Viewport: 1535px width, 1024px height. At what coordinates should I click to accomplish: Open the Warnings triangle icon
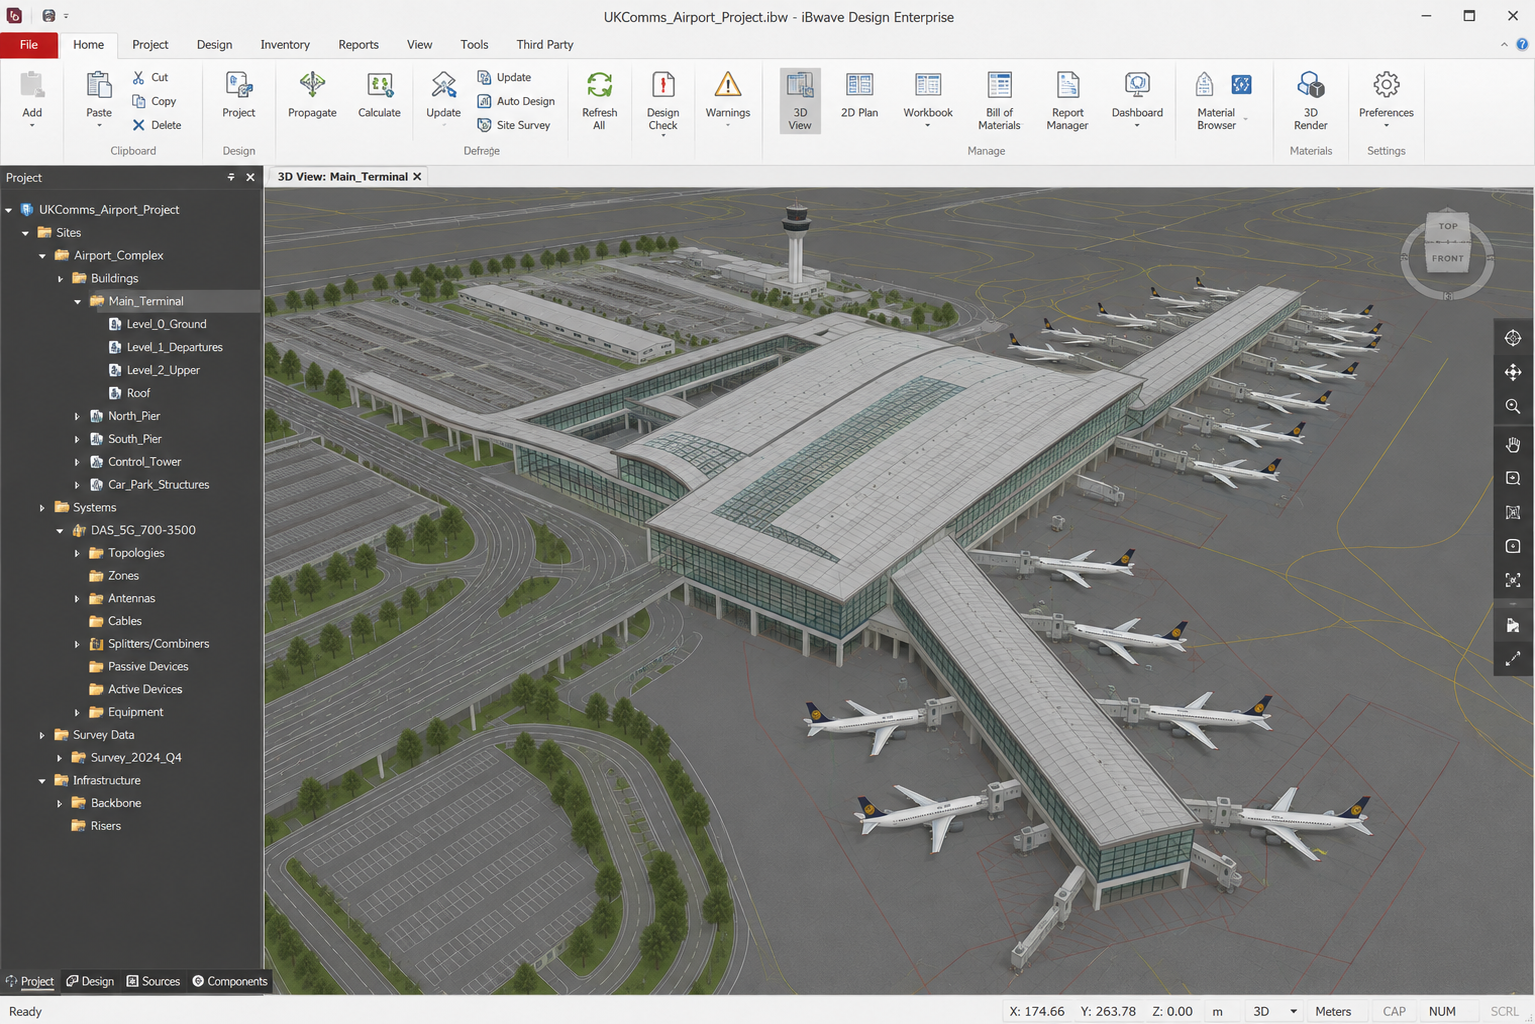728,85
